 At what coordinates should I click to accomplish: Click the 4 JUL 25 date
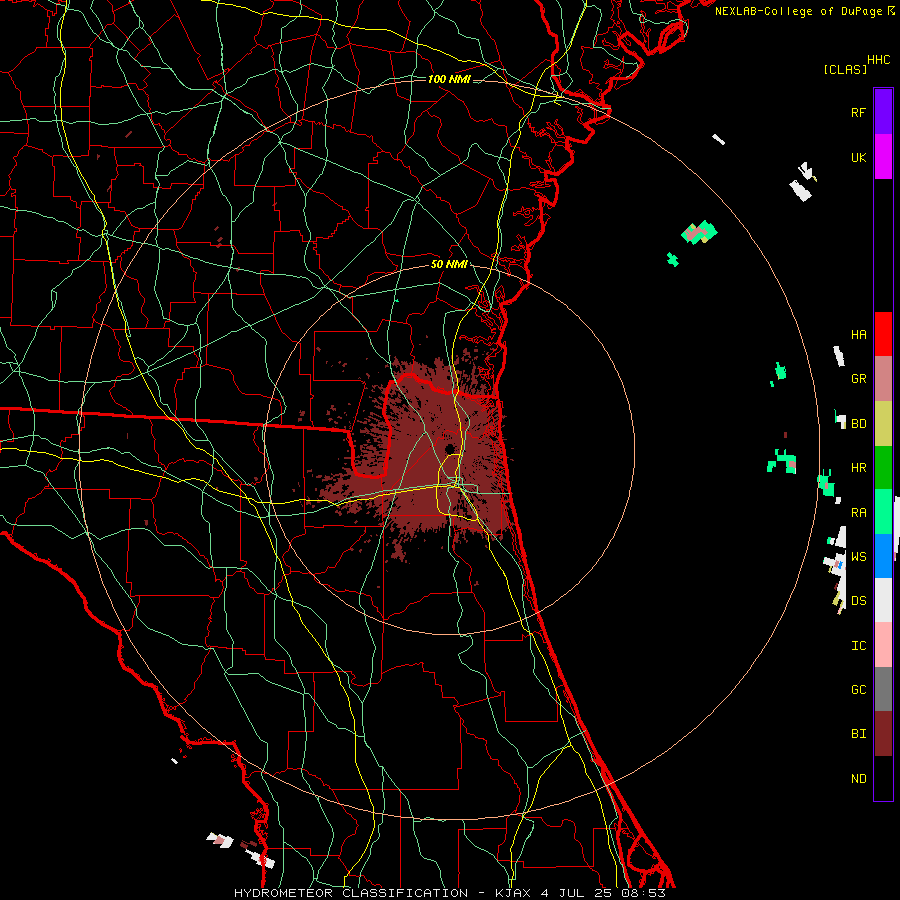click(x=577, y=893)
